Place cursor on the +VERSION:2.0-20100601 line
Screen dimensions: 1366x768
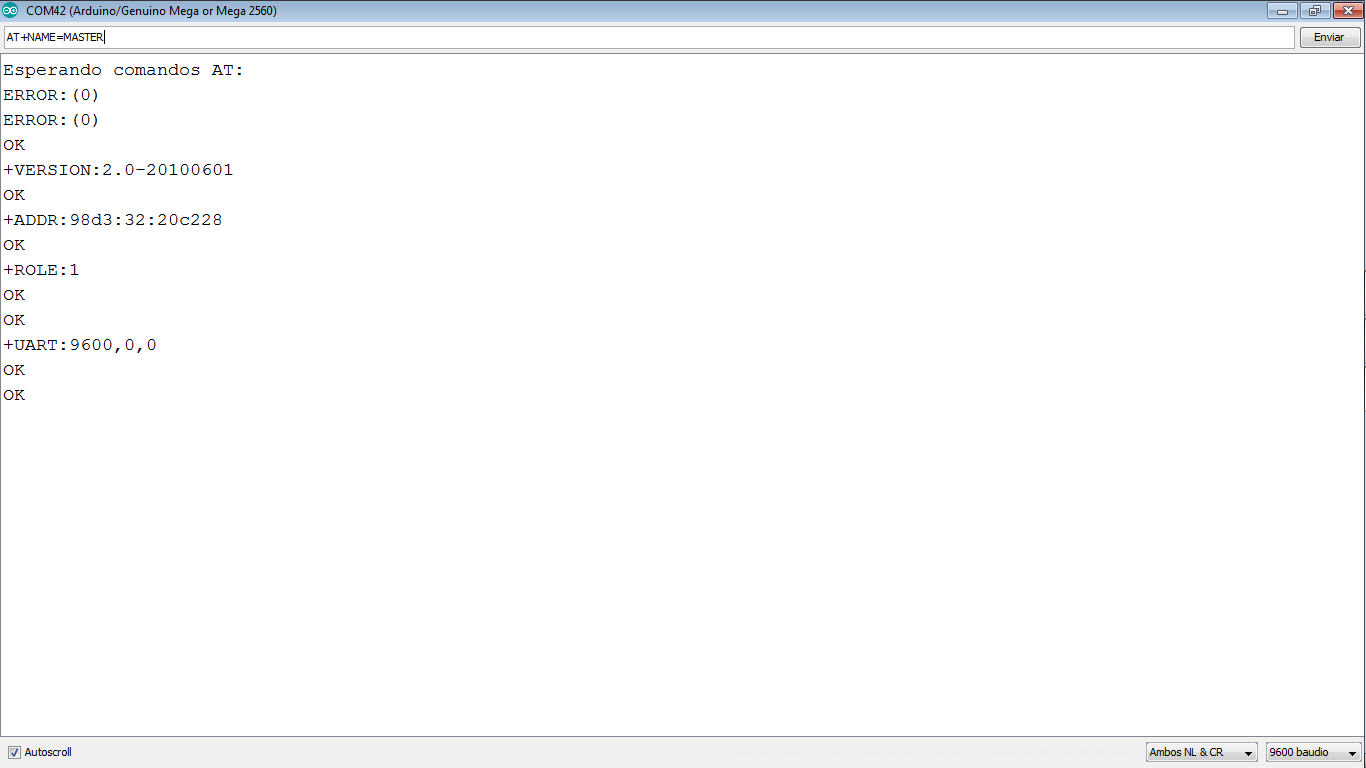(118, 170)
